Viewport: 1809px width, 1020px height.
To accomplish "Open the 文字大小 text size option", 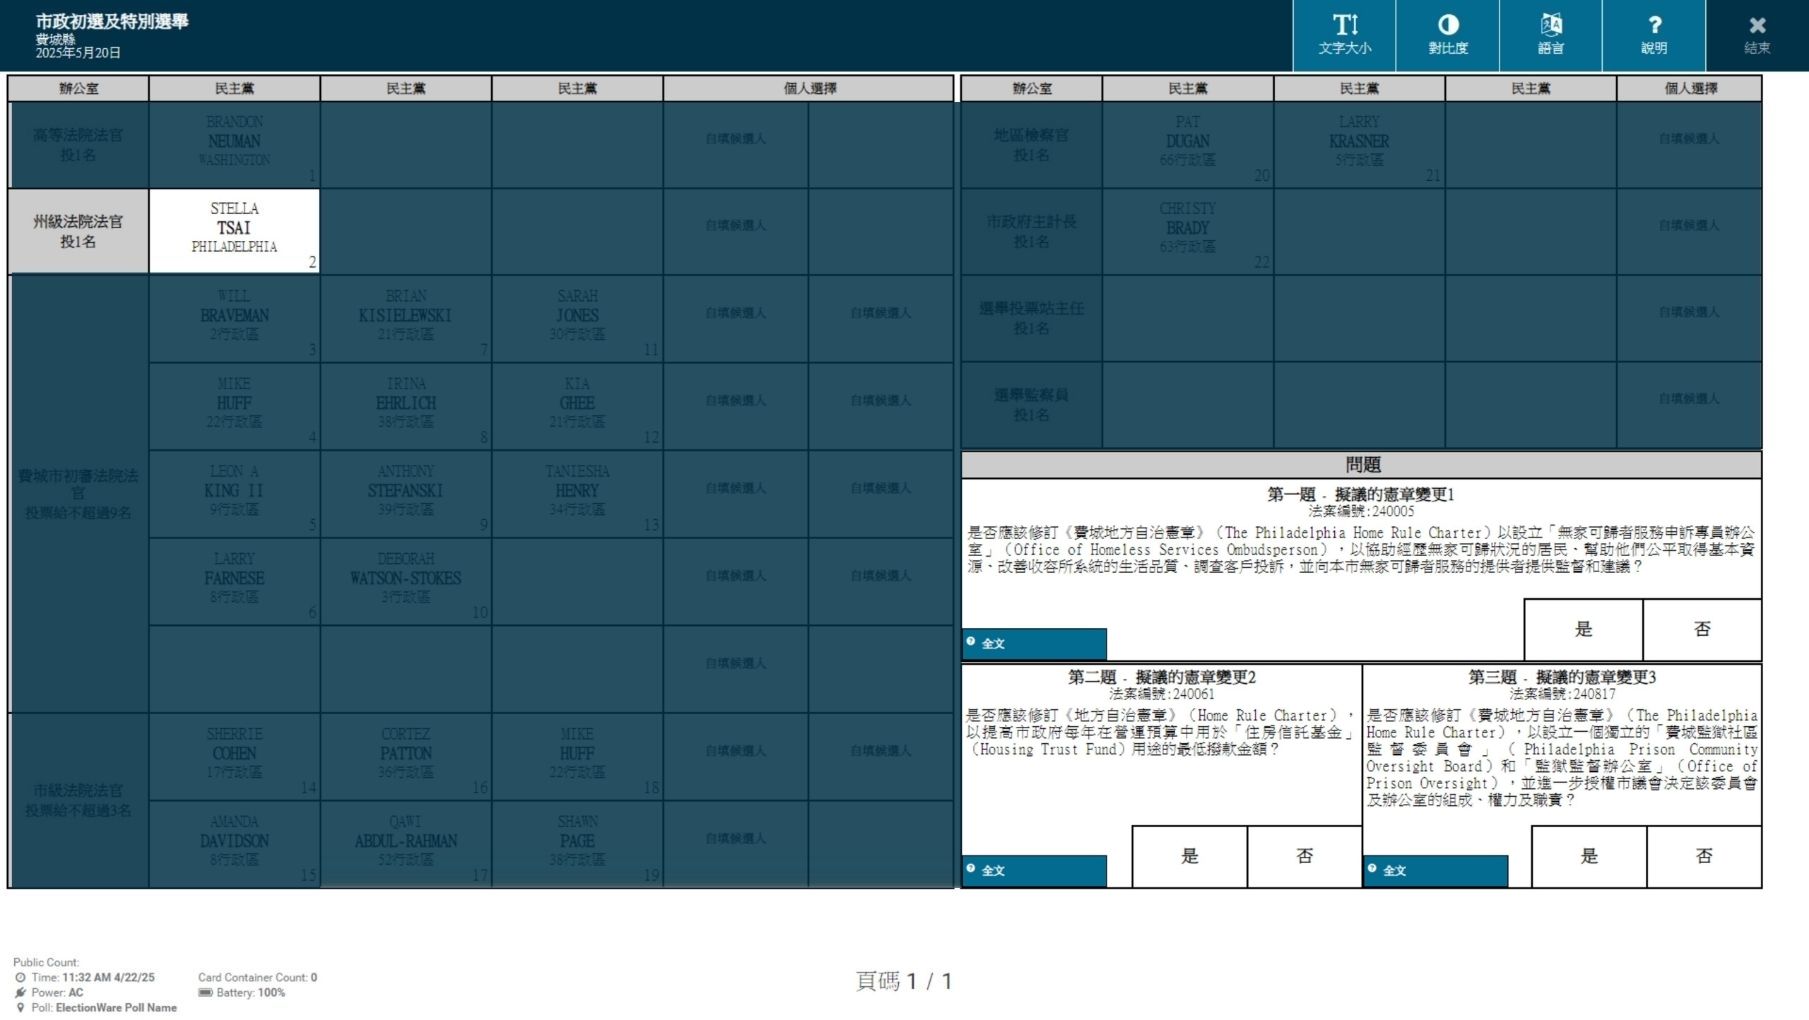I will coord(1344,35).
